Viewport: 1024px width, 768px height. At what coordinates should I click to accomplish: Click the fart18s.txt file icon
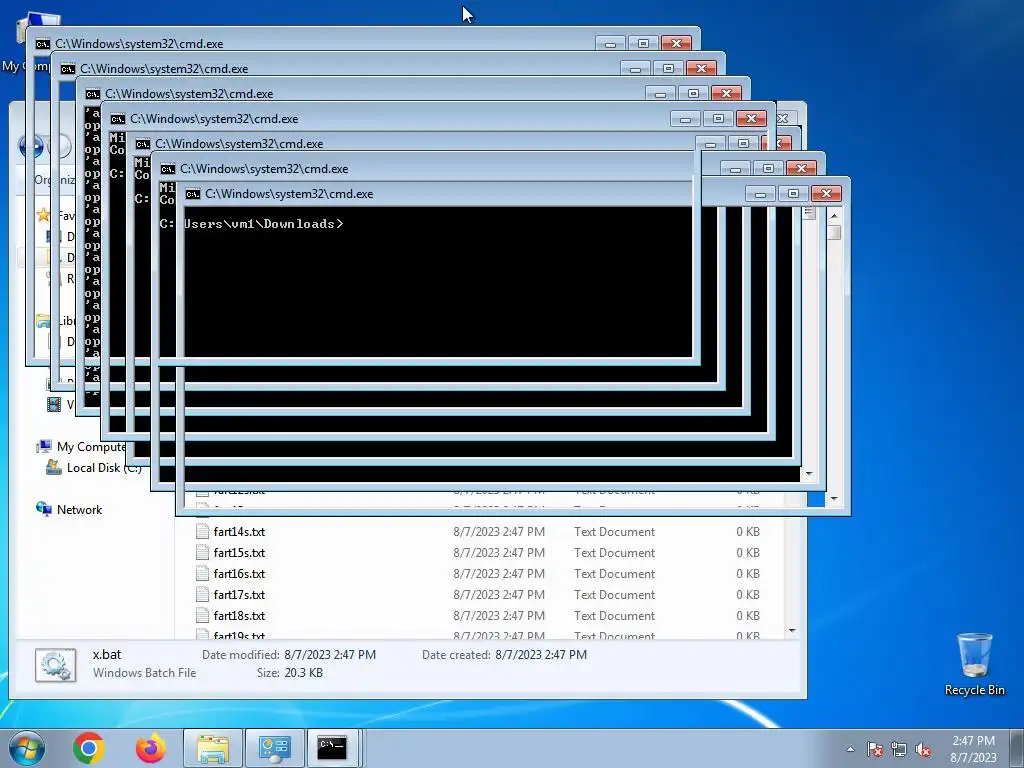coord(202,615)
